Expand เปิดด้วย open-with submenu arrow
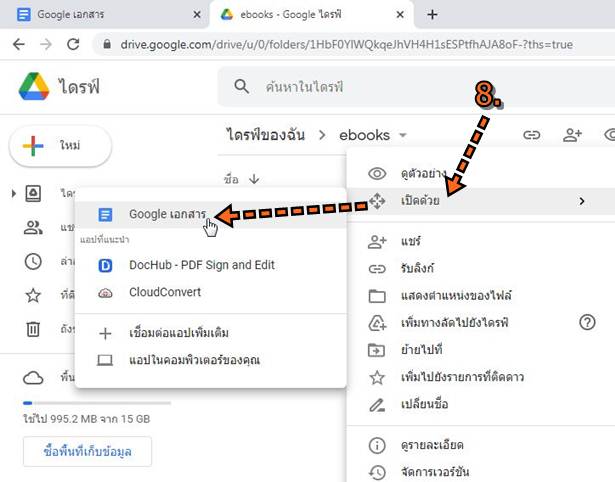Screen dimensions: 615x482 point(582,201)
